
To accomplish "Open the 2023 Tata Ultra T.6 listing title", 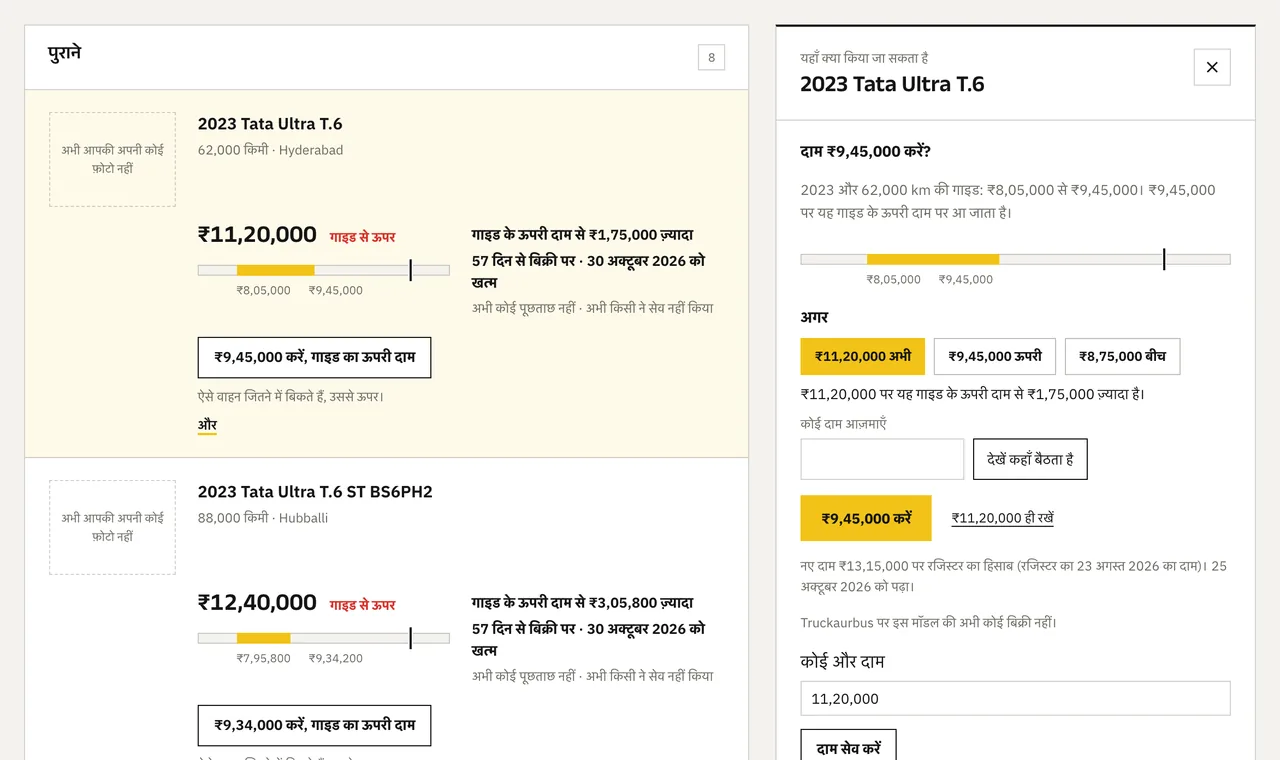I will point(270,124).
